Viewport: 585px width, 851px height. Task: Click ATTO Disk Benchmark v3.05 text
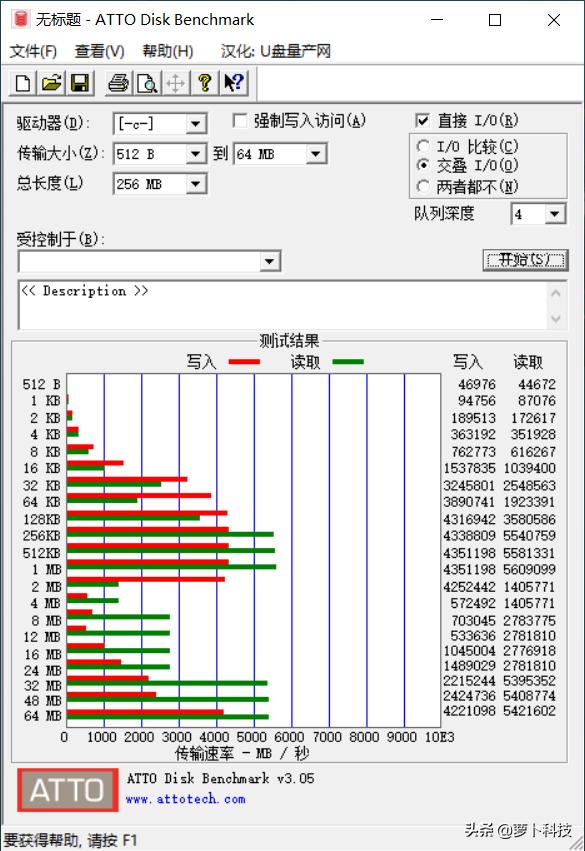[220, 778]
